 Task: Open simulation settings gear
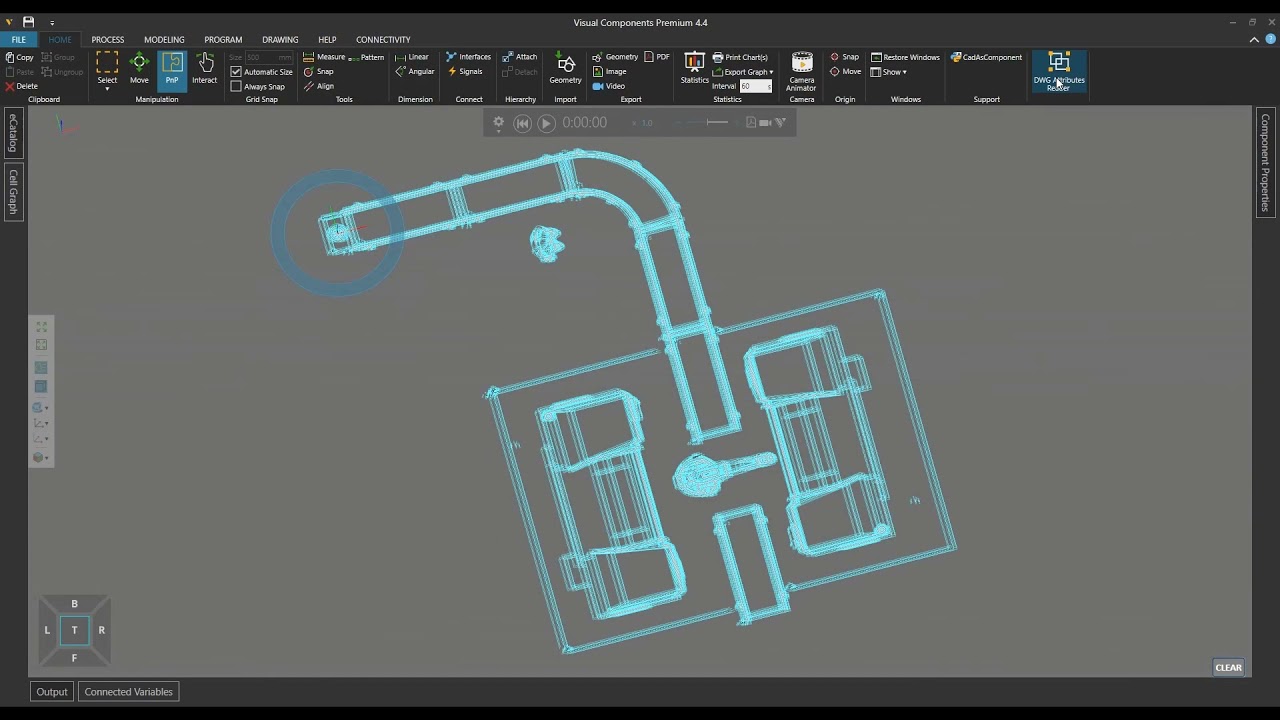(498, 123)
